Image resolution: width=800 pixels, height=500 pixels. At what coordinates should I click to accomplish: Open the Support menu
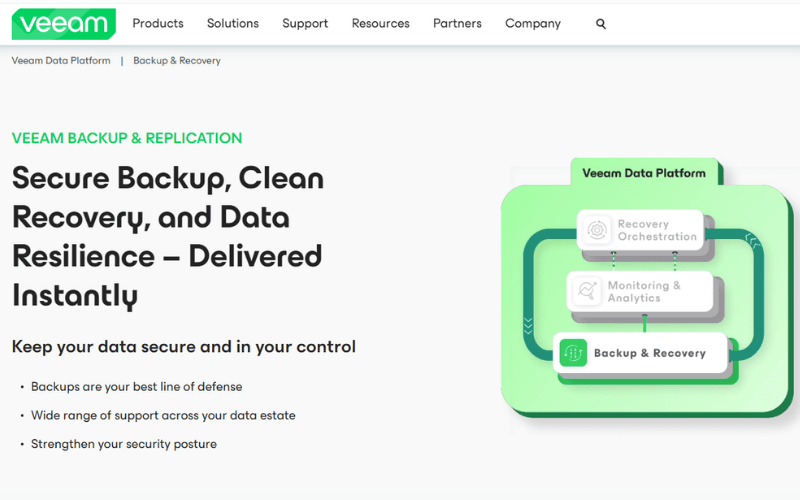[x=305, y=23]
